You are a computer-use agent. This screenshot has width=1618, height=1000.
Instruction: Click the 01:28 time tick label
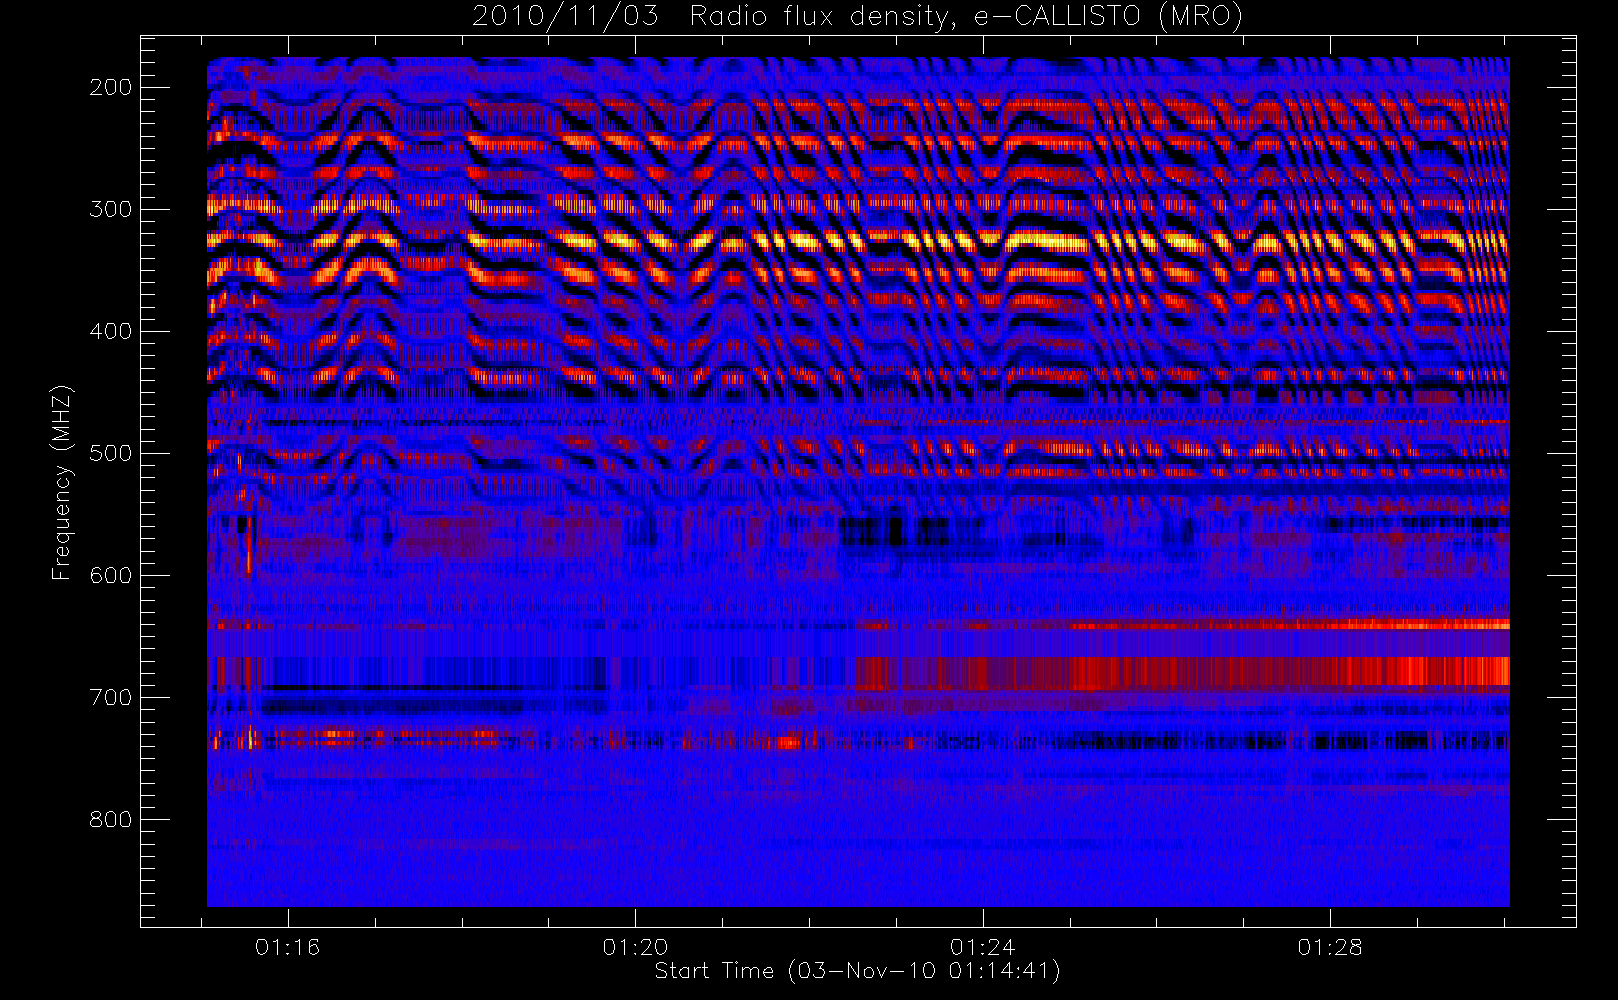pyautogui.click(x=1330, y=947)
